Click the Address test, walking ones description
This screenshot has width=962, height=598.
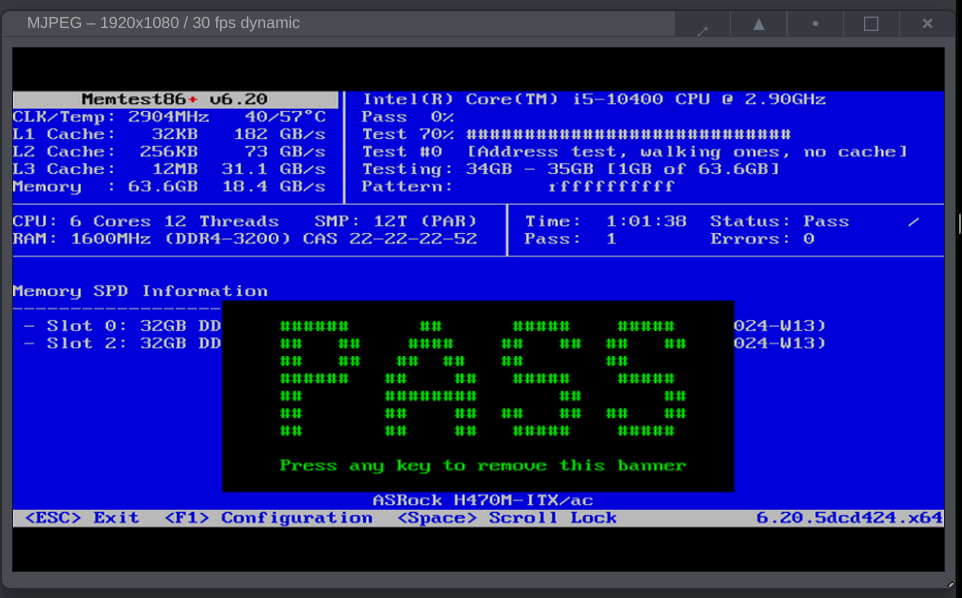pyautogui.click(x=687, y=152)
